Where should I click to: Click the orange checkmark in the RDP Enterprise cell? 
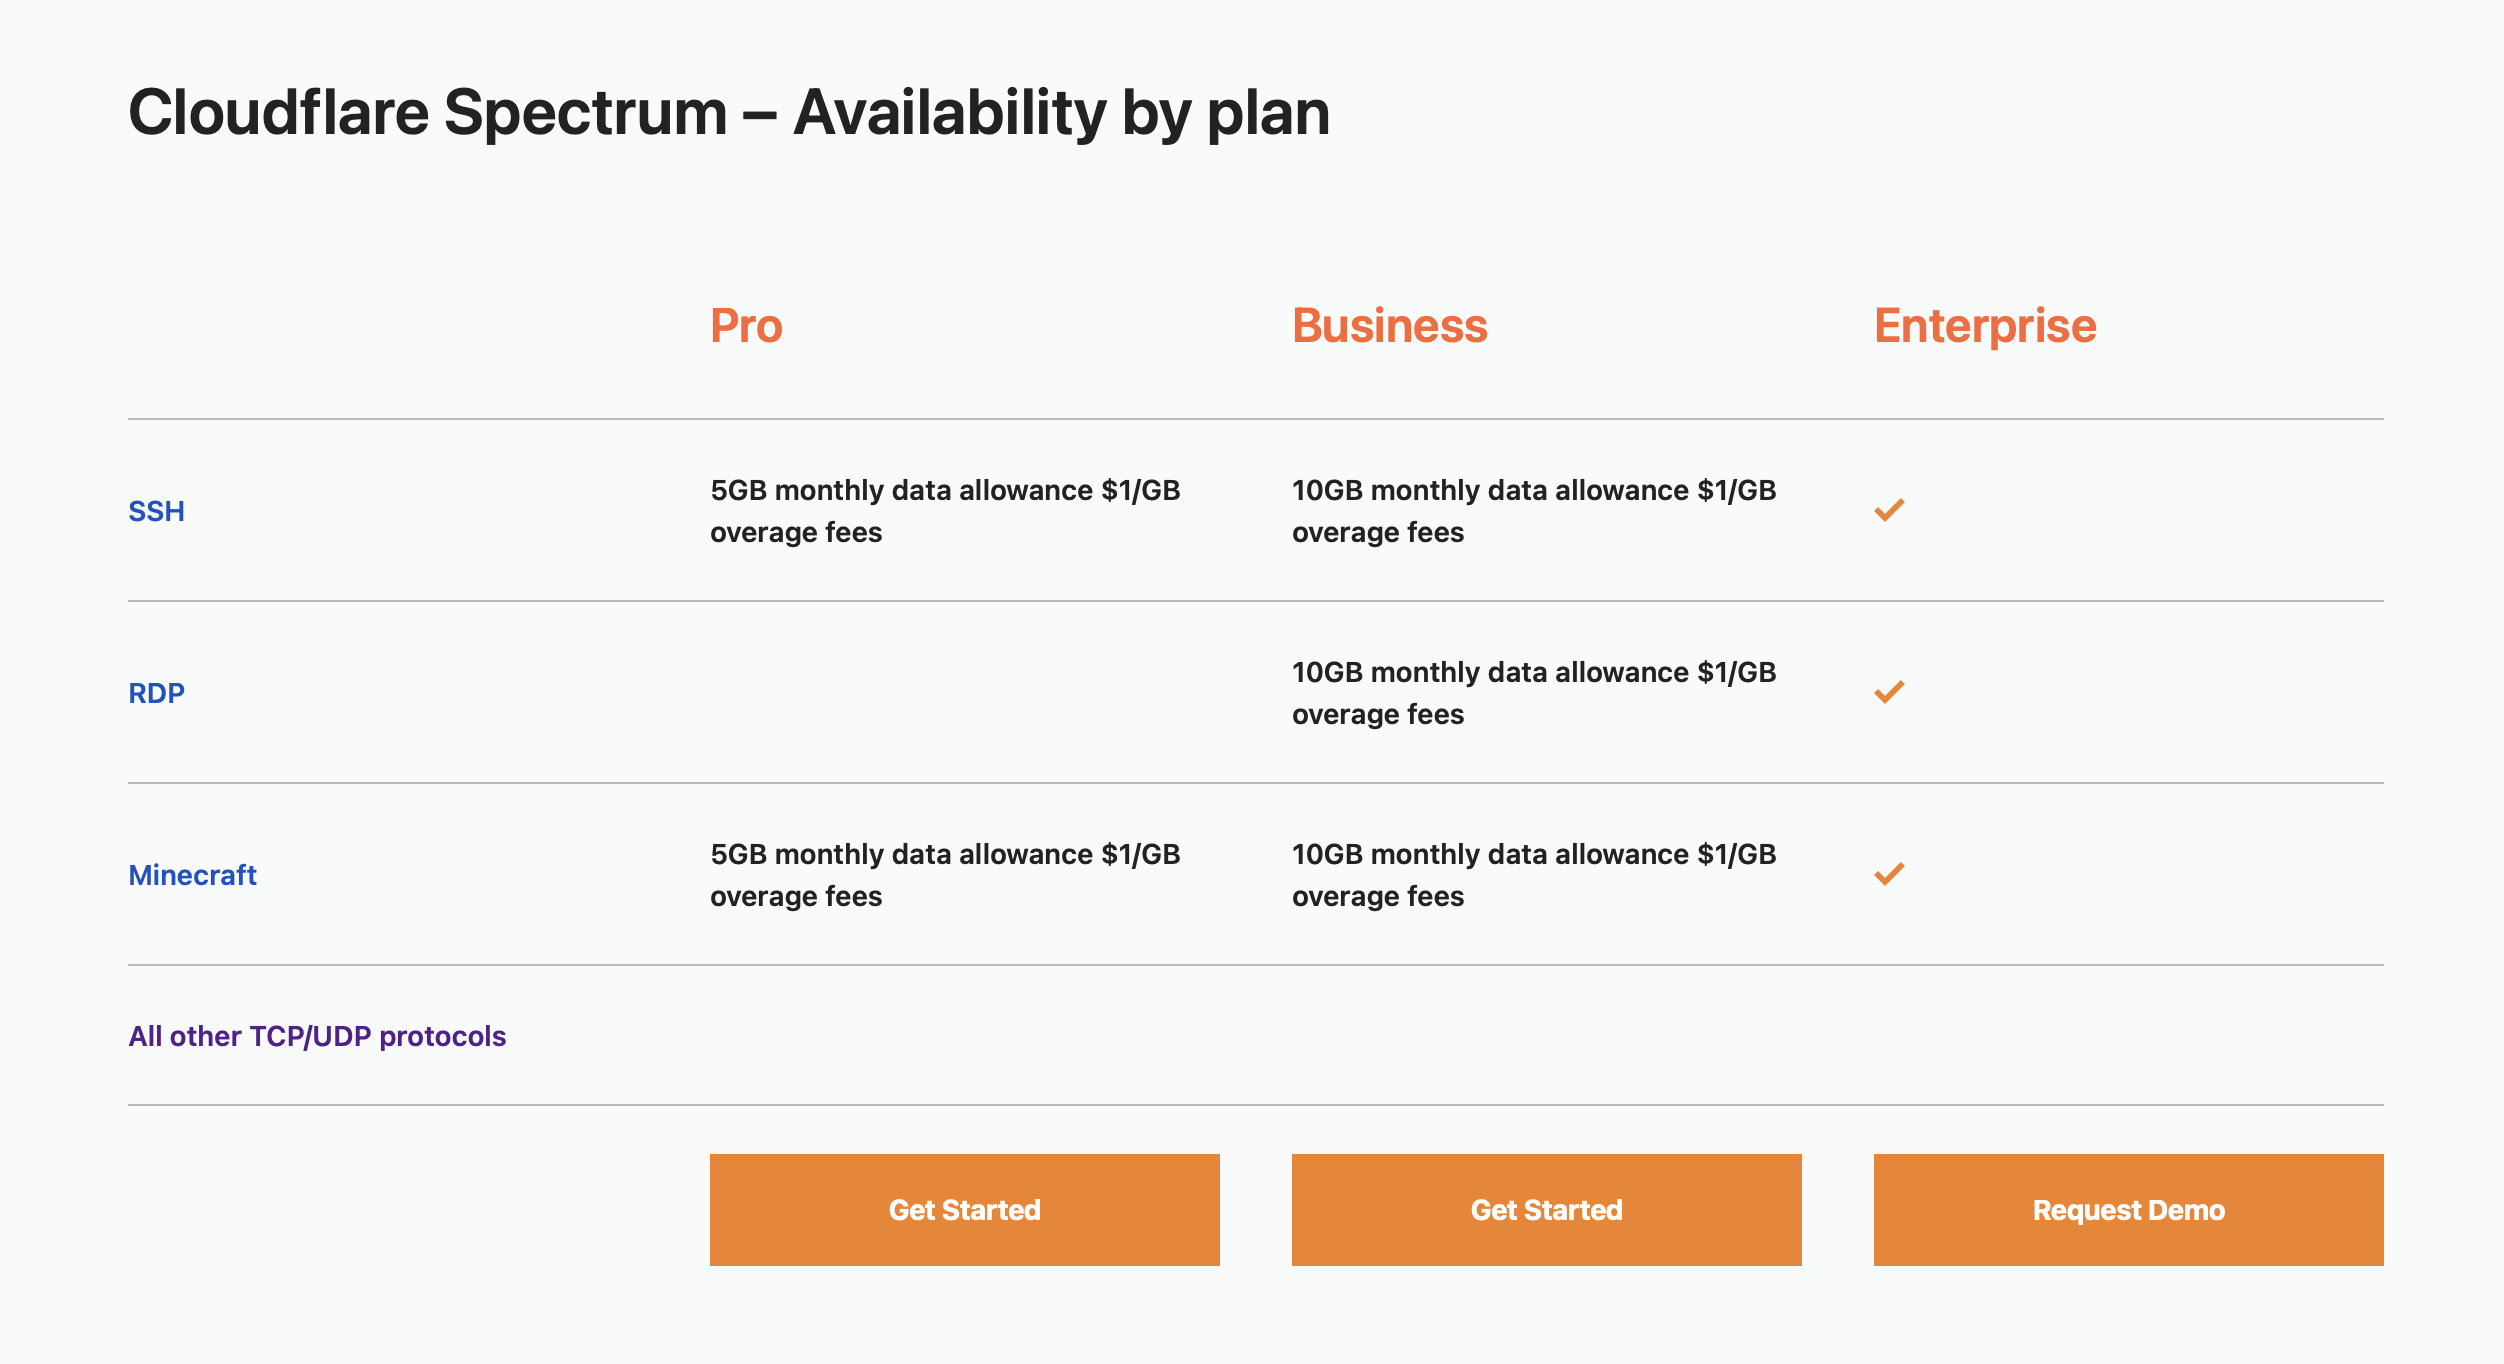point(1890,692)
